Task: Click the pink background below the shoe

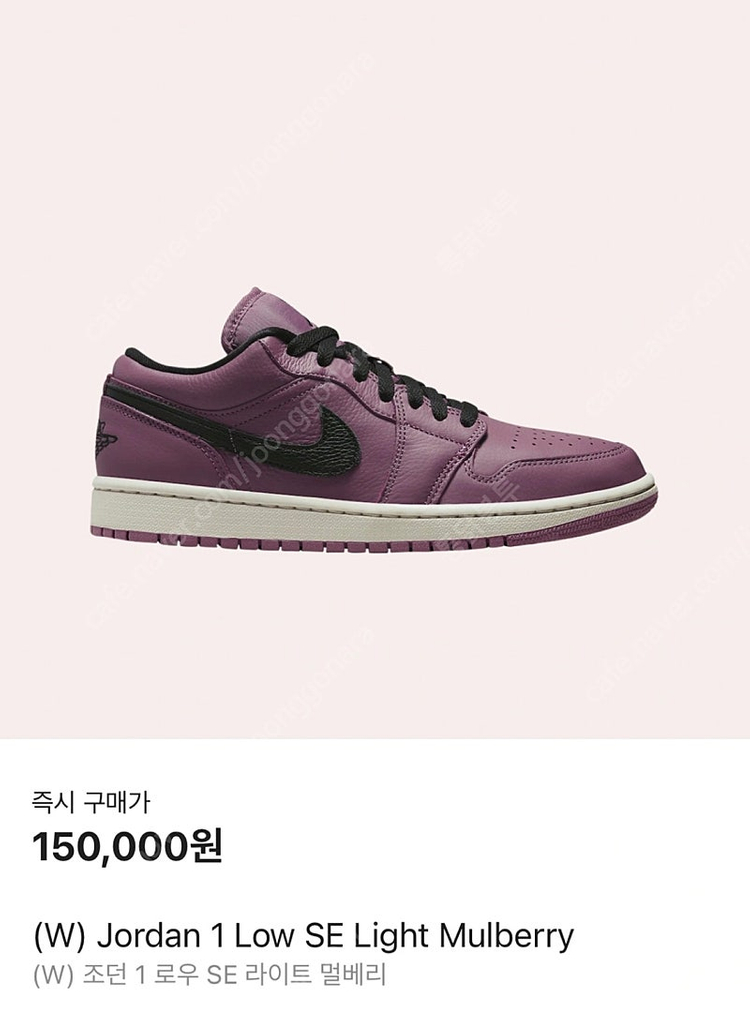Action: [x=375, y=643]
